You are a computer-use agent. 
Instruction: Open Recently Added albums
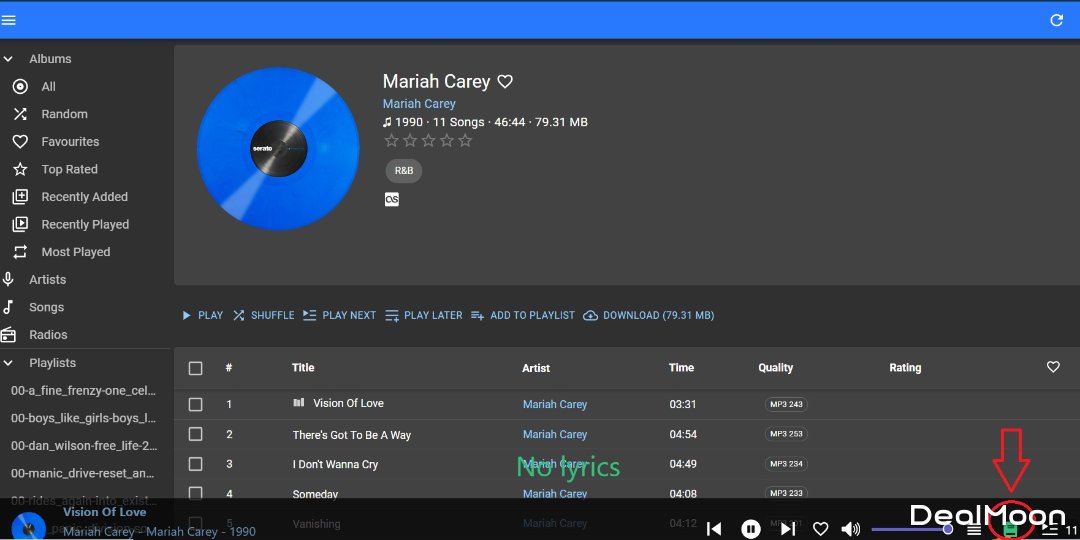(x=84, y=197)
